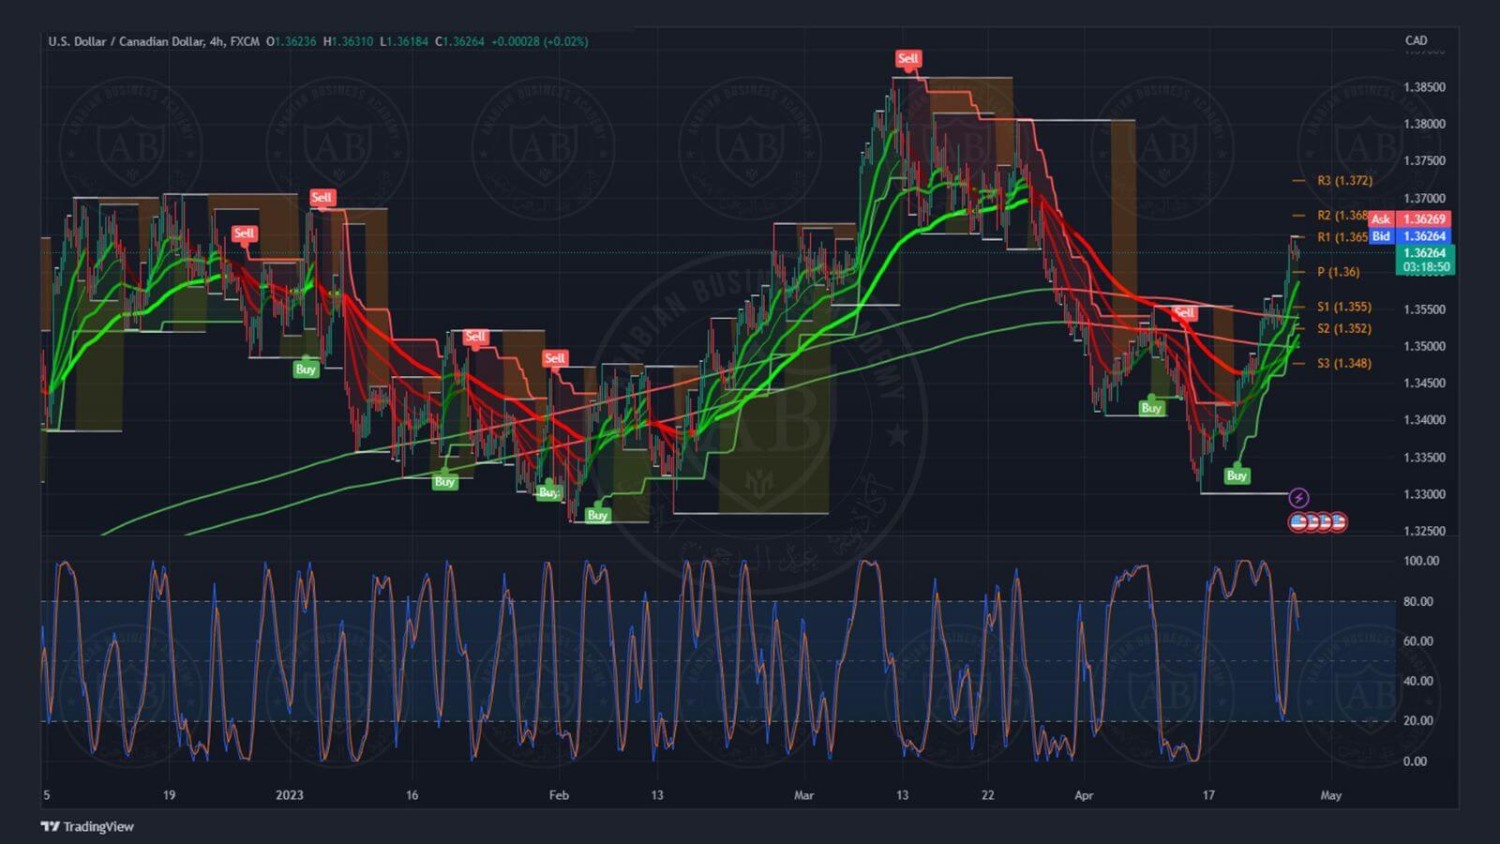Select the Sell signal at start of February

click(555, 358)
